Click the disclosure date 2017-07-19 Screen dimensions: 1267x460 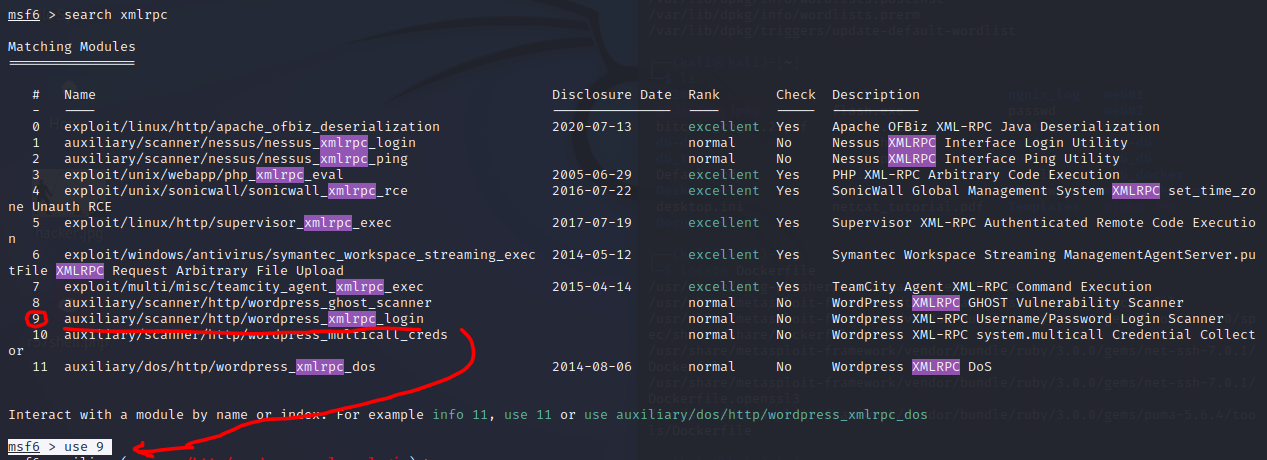click(592, 223)
